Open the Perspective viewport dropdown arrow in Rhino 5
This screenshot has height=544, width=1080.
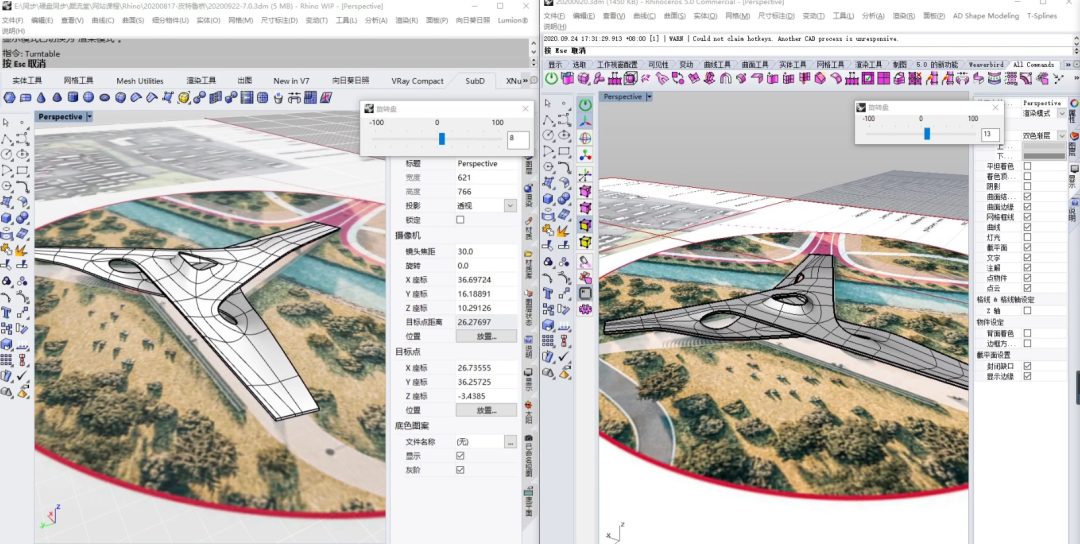click(650, 97)
